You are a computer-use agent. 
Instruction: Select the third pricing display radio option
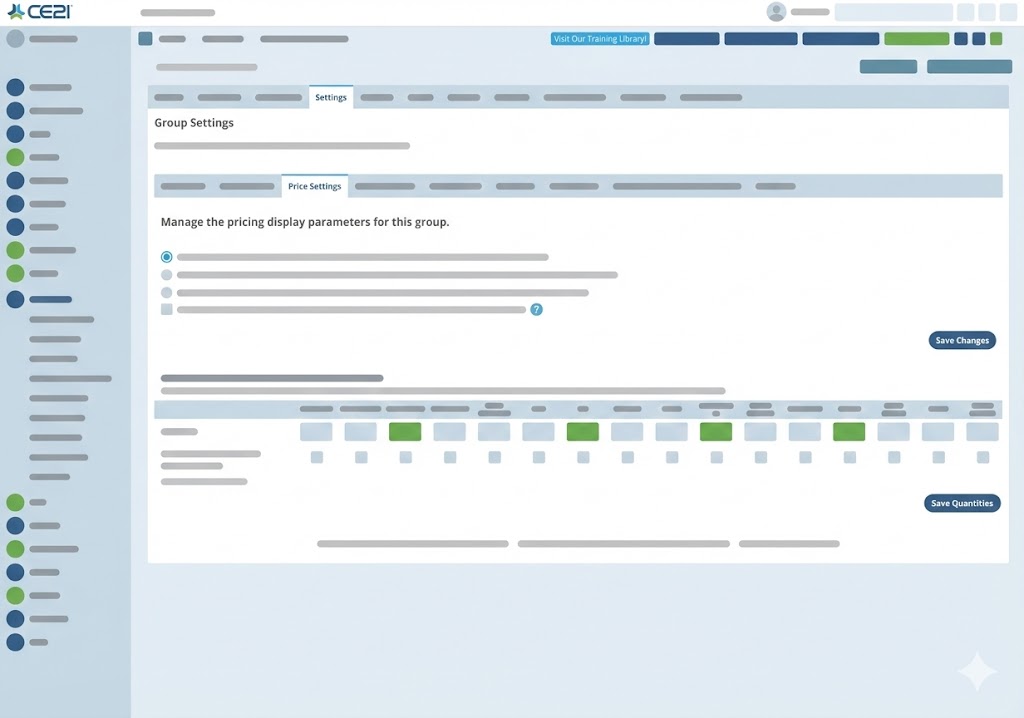166,292
